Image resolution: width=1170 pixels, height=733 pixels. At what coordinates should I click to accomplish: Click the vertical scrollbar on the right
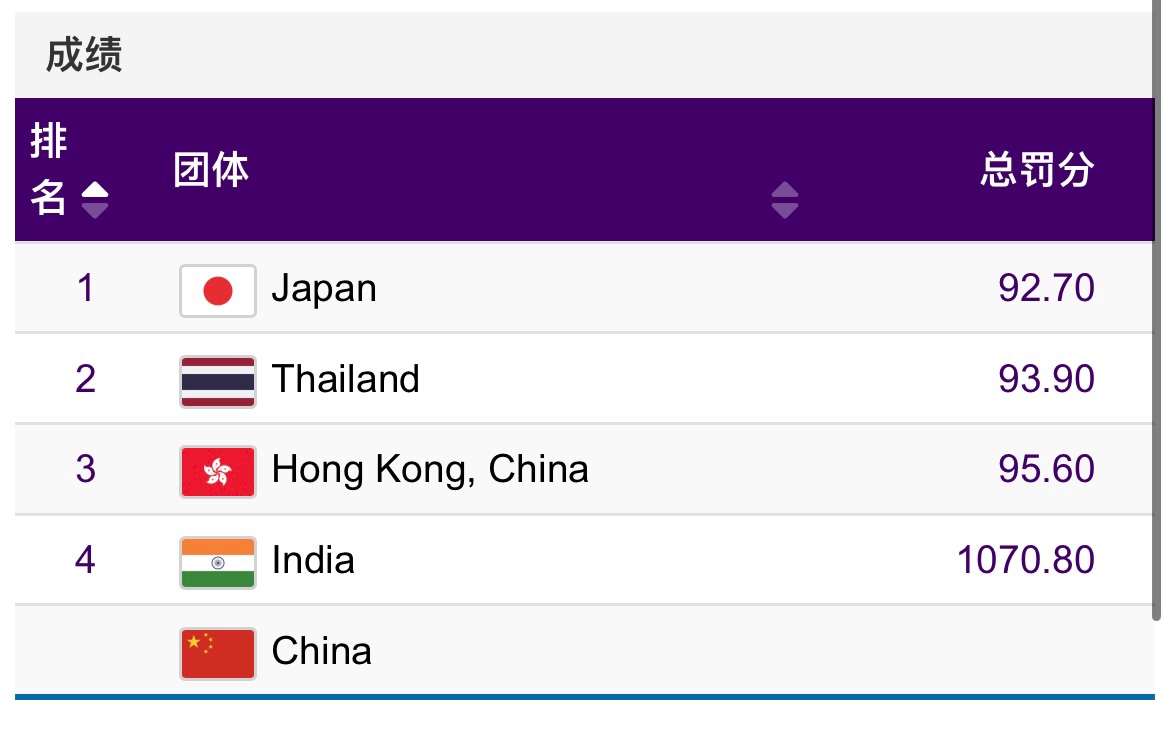1157,310
